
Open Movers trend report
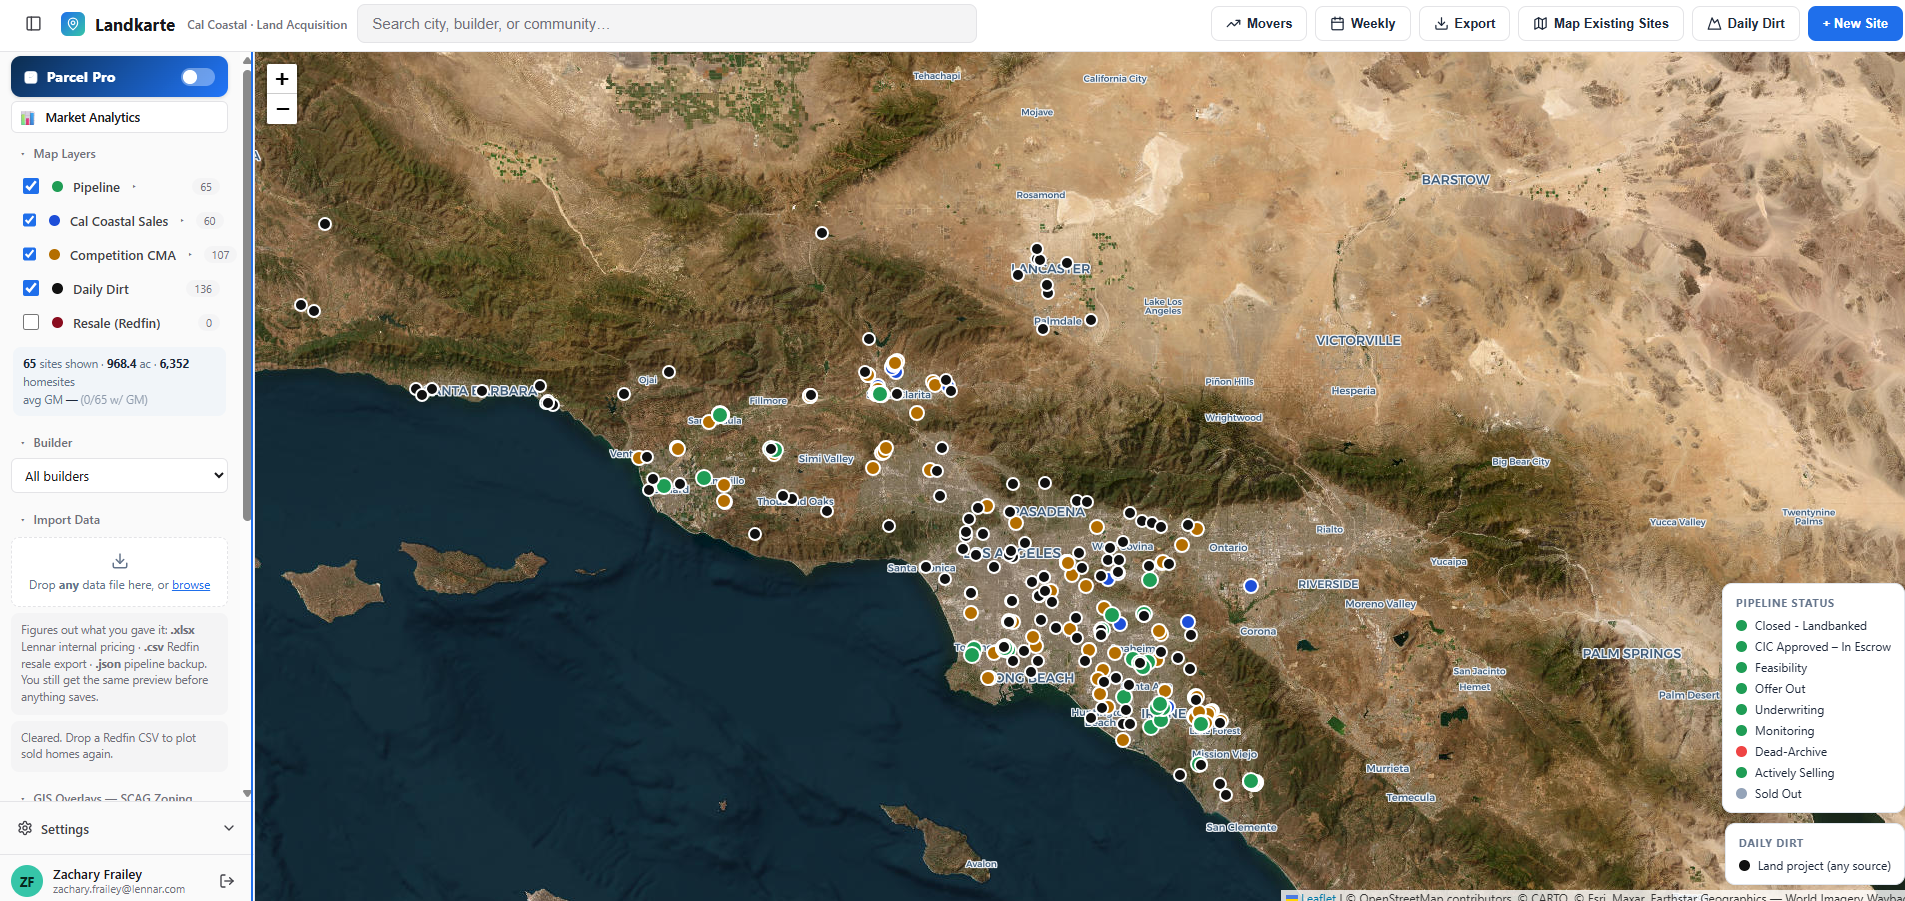click(1259, 24)
